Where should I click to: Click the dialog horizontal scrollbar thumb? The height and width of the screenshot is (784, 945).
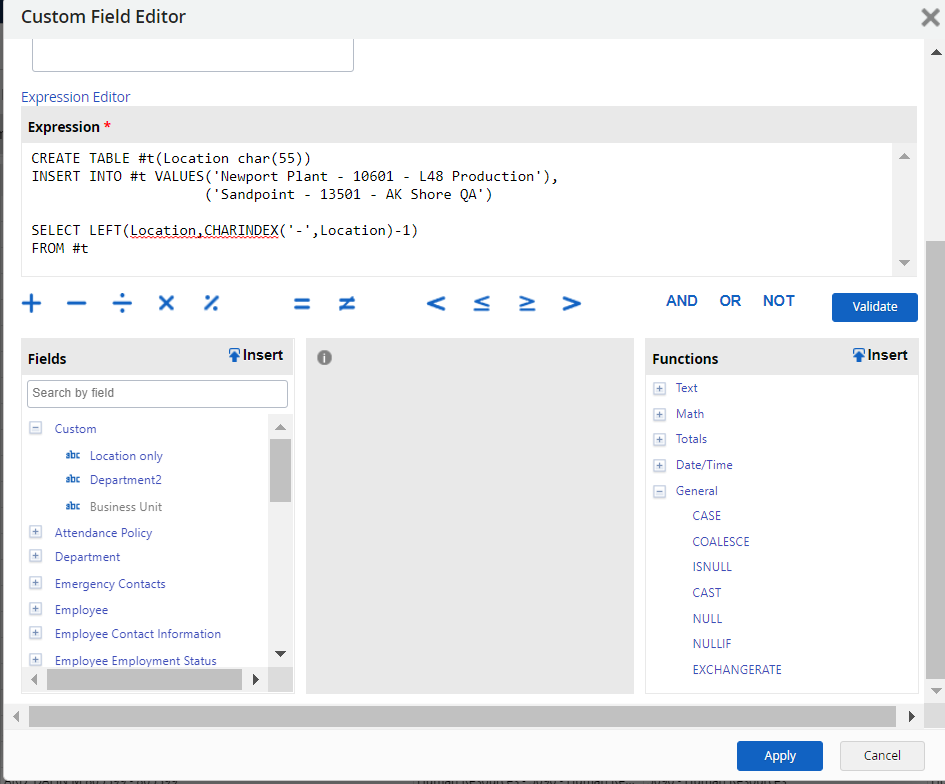click(462, 717)
